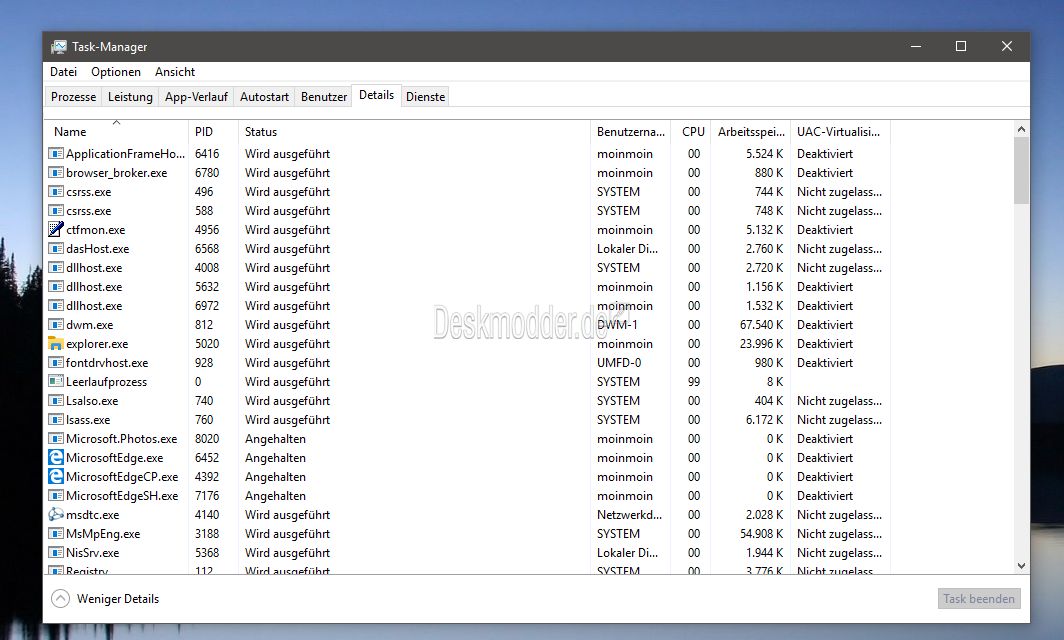This screenshot has width=1064, height=640.
Task: Click the DWM-1 user name cell
Action: [x=618, y=324]
